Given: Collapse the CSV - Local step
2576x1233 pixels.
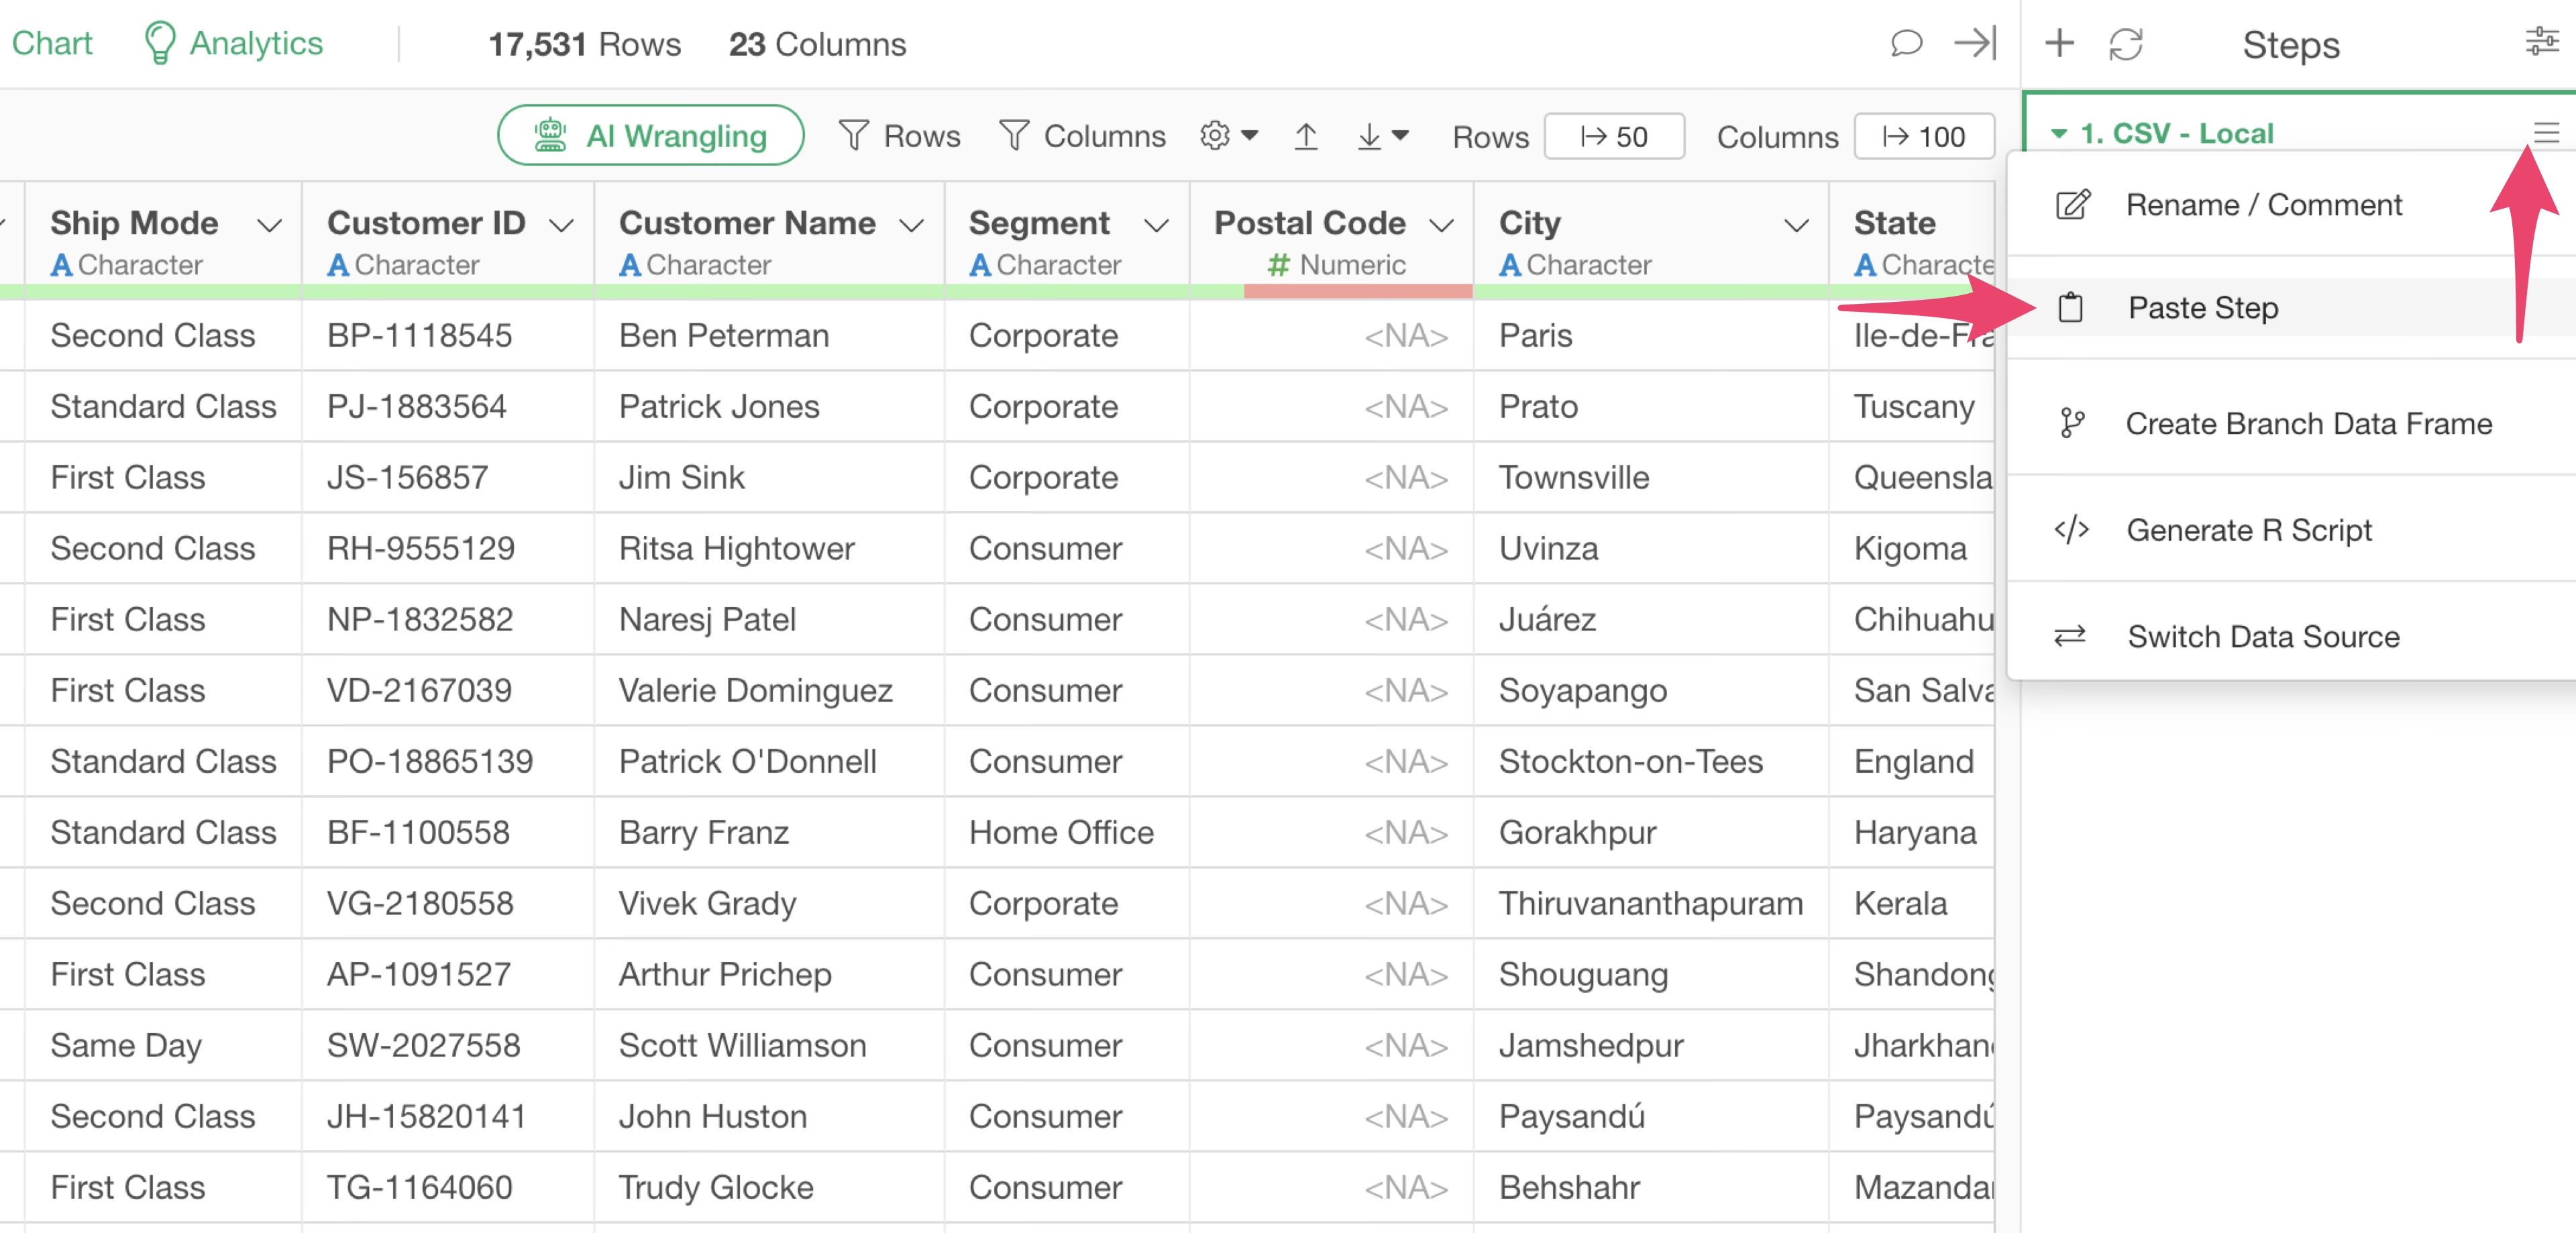Looking at the screenshot, I should (2058, 133).
